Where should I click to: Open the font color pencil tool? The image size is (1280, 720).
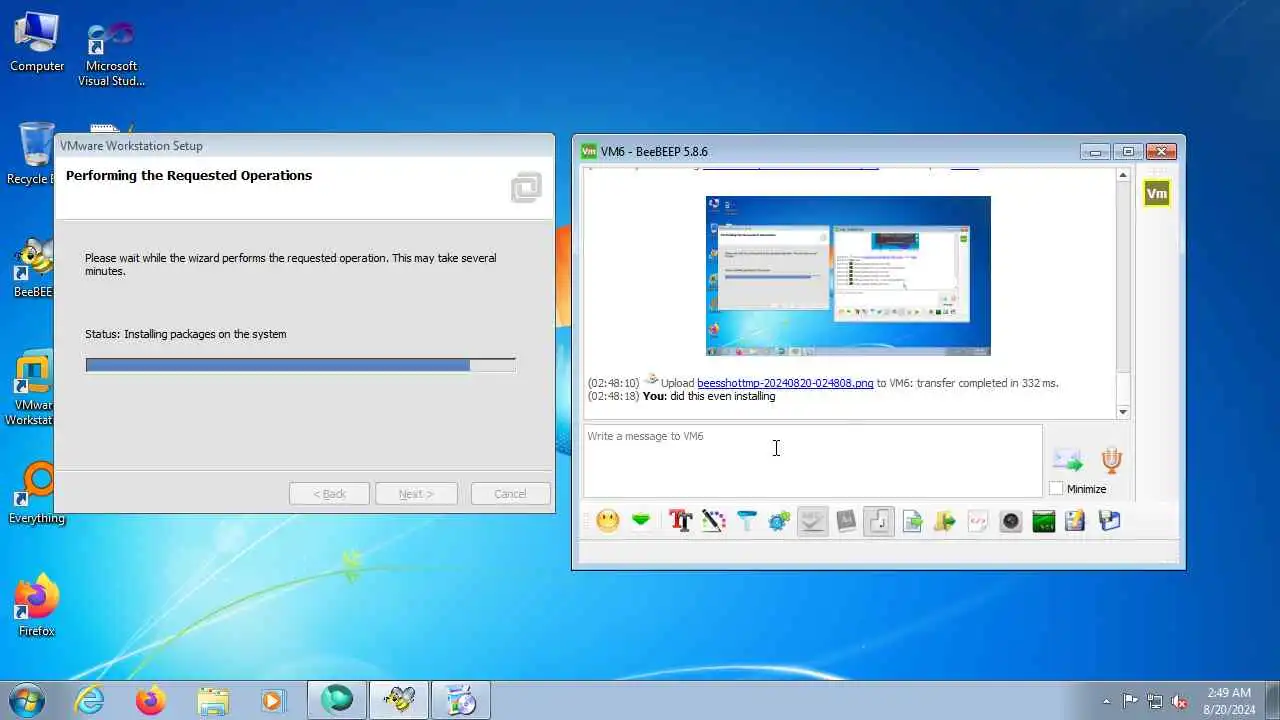[713, 521]
